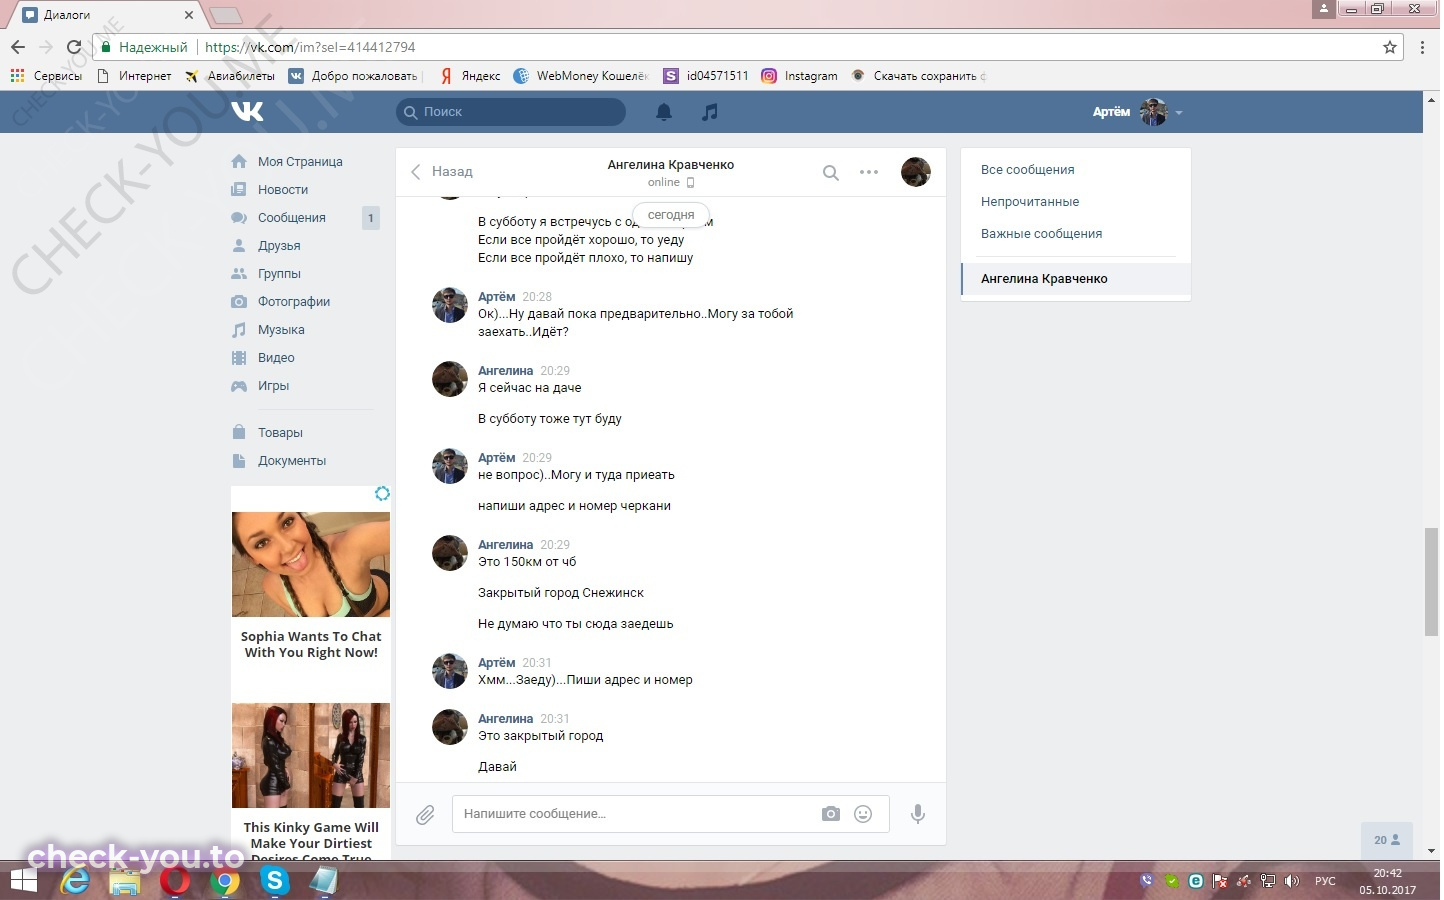This screenshot has height=900, width=1444.
Task: Click the page vertical scrollbar thumb
Action: pos(1431,581)
